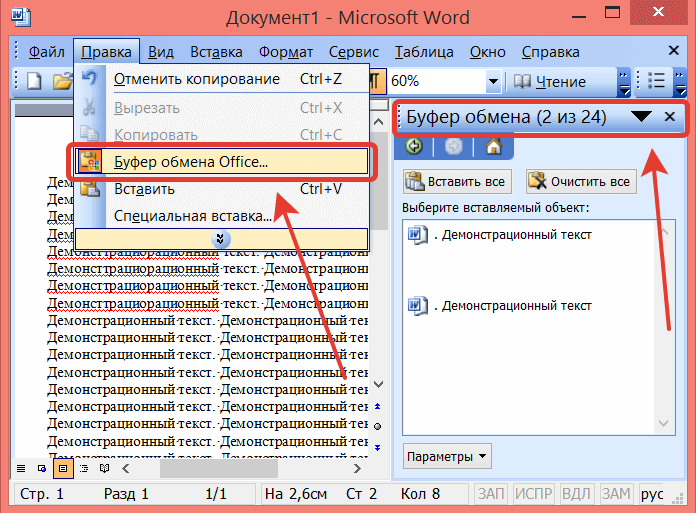Image resolution: width=696 pixels, height=513 pixels.
Task: Toggle the show formatting marks pilcrow icon
Action: click(x=376, y=81)
